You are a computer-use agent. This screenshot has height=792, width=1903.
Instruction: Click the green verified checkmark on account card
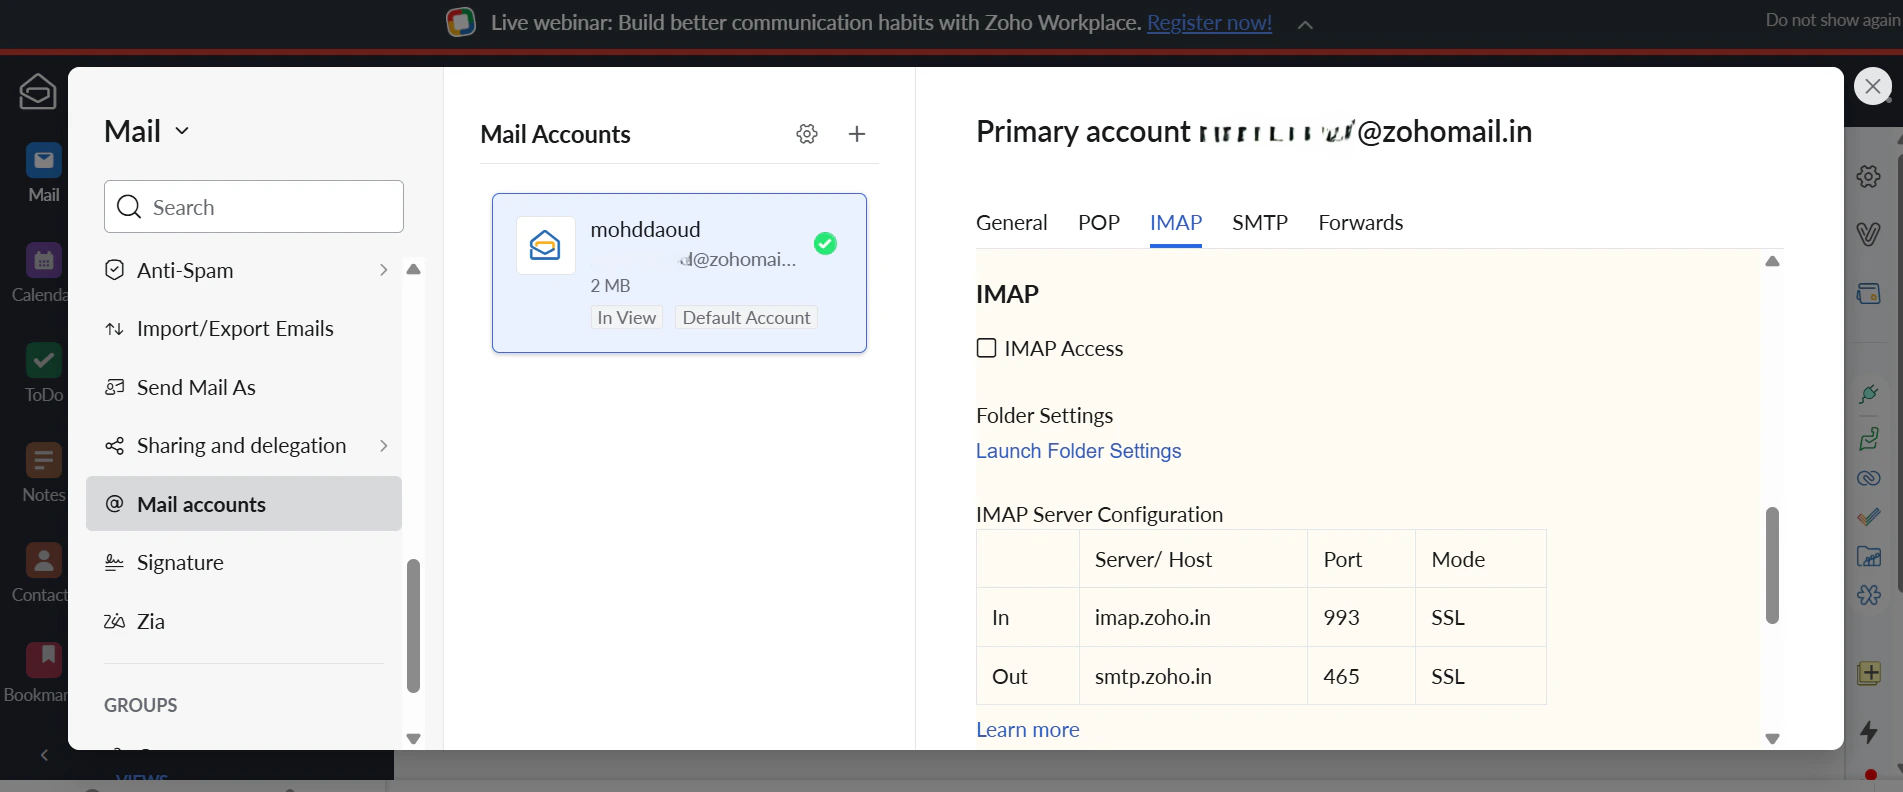(x=825, y=243)
